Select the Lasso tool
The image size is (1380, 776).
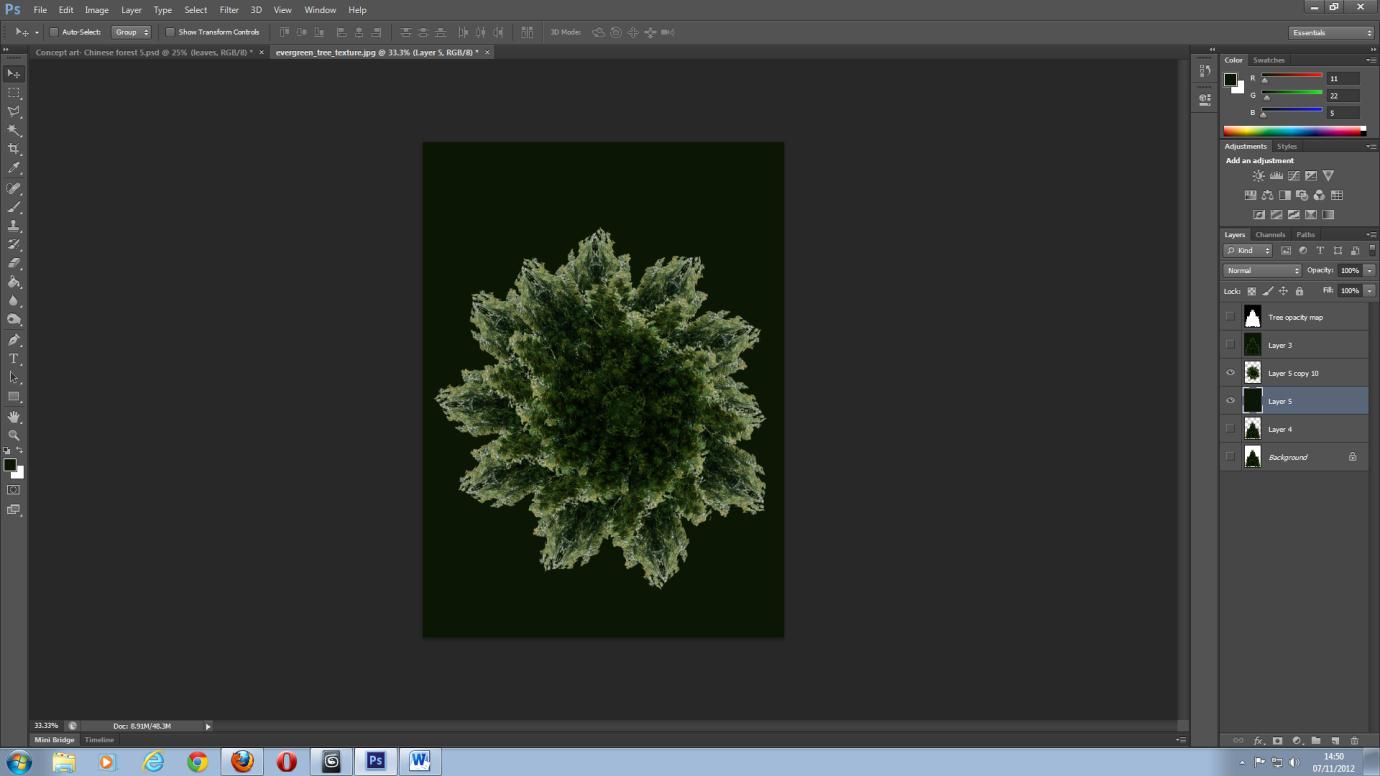coord(14,110)
